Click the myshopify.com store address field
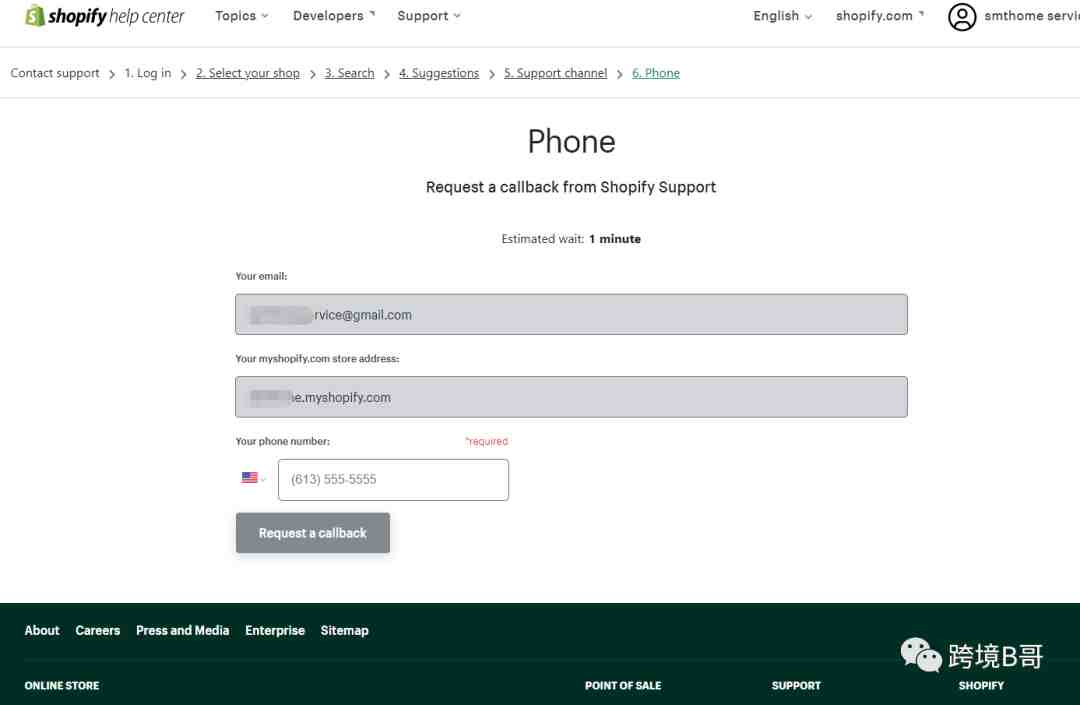Image resolution: width=1080 pixels, height=705 pixels. 571,397
